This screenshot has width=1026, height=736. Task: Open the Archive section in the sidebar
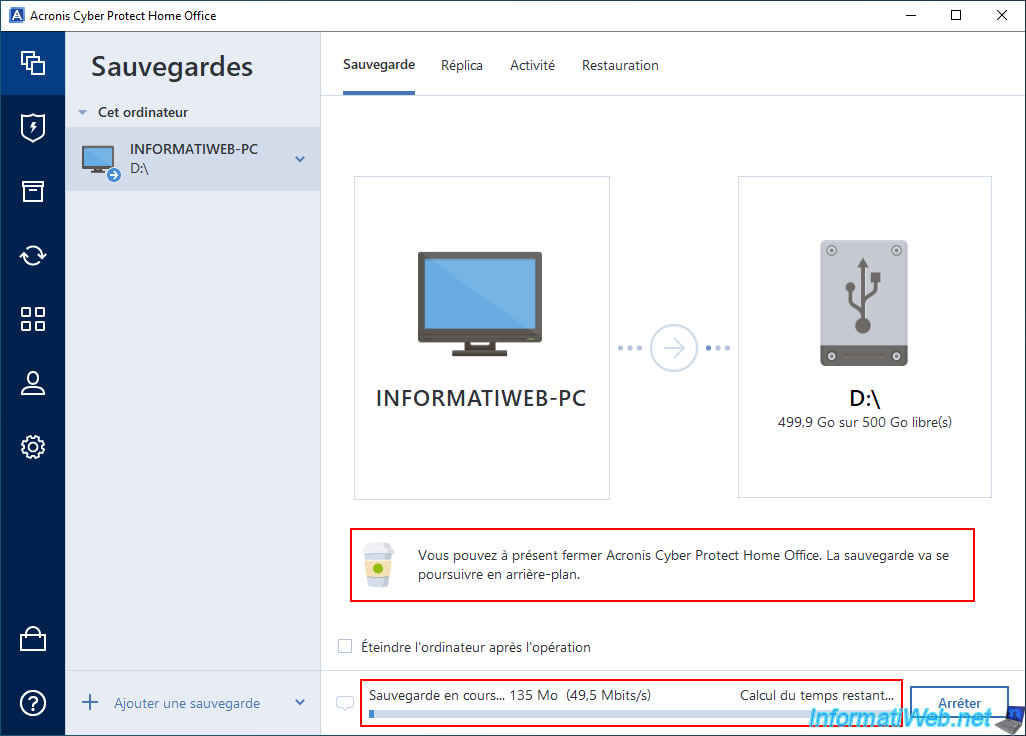click(33, 191)
